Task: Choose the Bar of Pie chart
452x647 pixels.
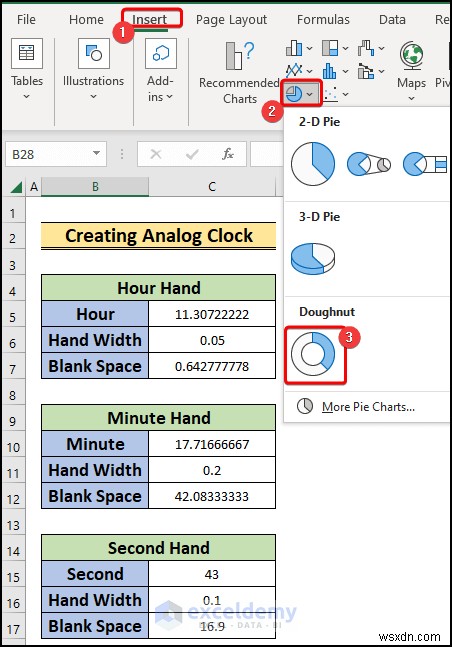Action: pos(425,164)
